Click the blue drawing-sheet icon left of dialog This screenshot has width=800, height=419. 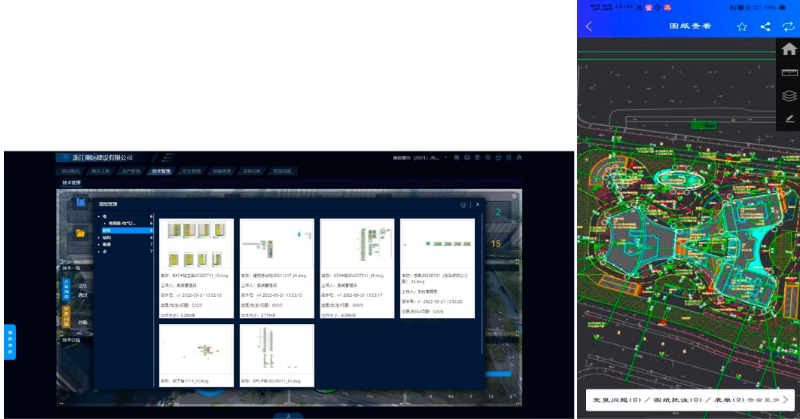coord(81,202)
